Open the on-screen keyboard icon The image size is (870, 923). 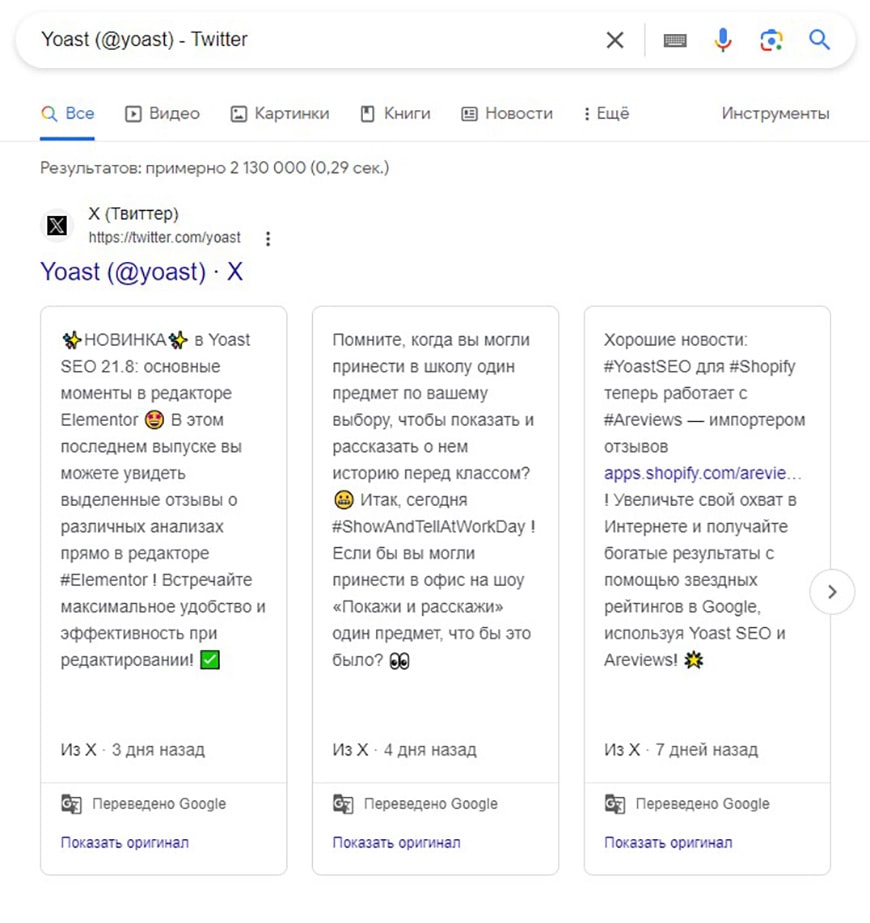pos(675,40)
